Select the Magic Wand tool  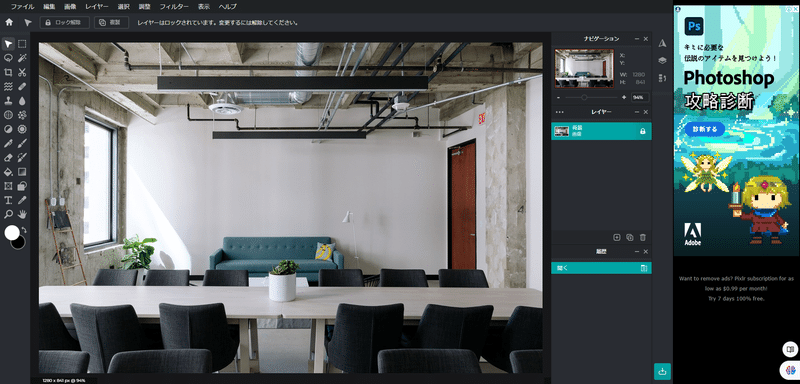tap(22, 58)
